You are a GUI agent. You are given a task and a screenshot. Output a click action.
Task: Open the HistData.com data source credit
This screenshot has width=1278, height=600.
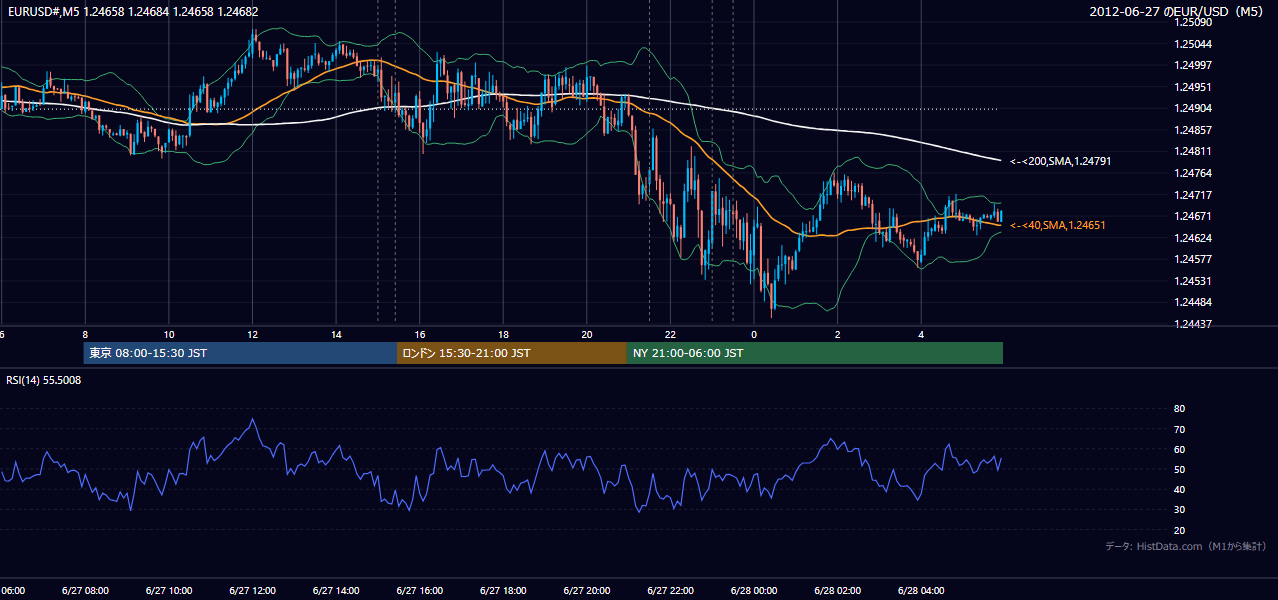tap(1186, 546)
